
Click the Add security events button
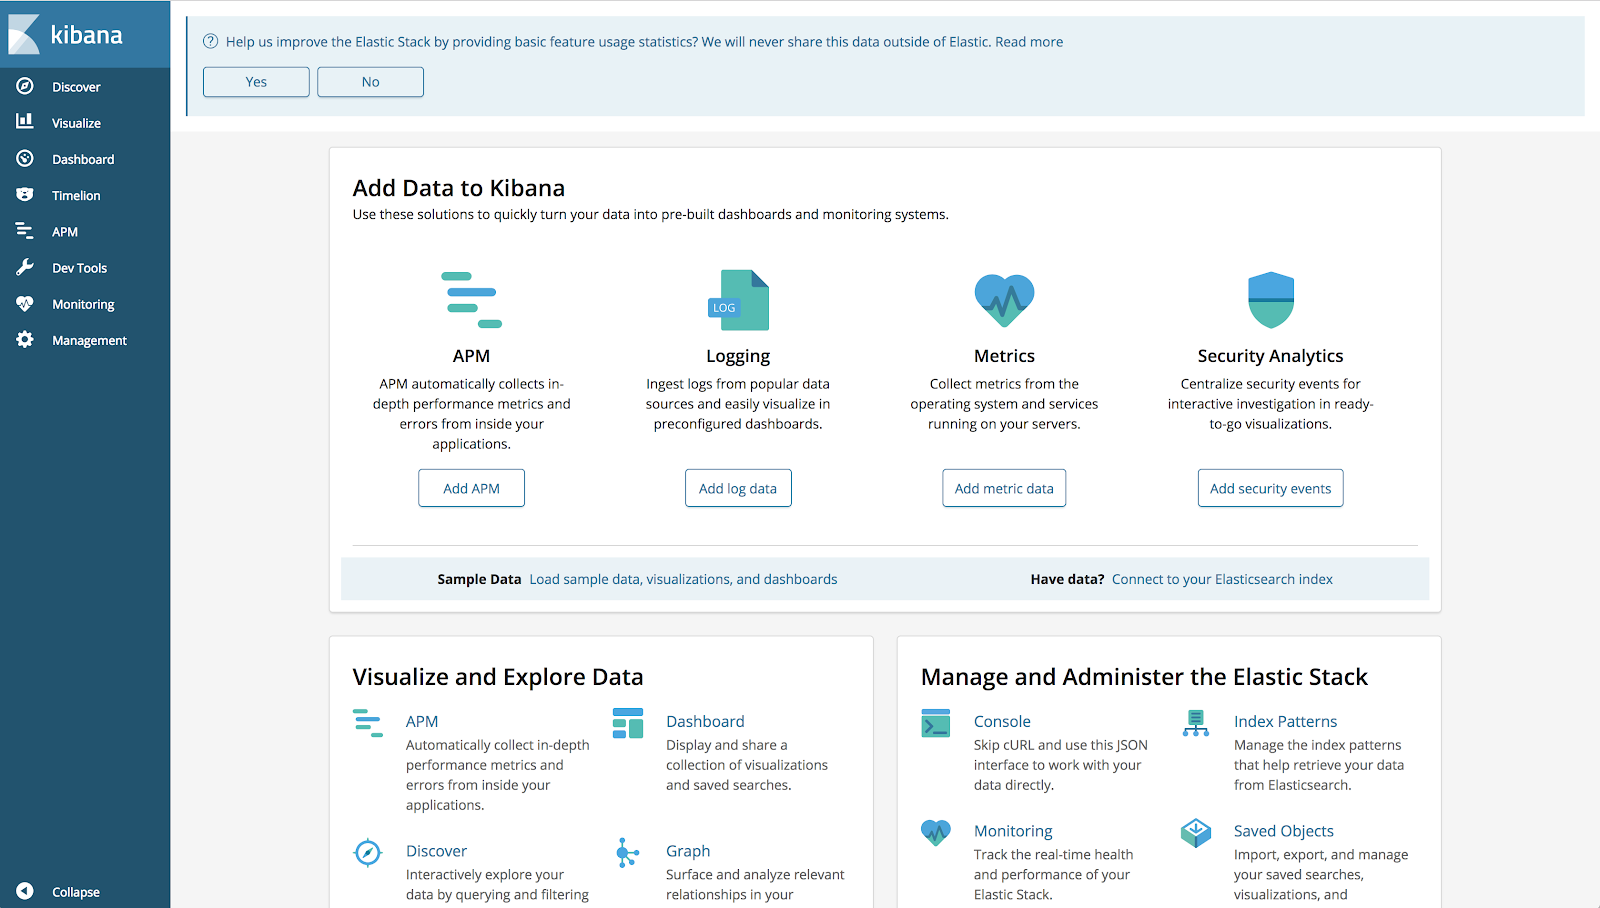[x=1270, y=488]
